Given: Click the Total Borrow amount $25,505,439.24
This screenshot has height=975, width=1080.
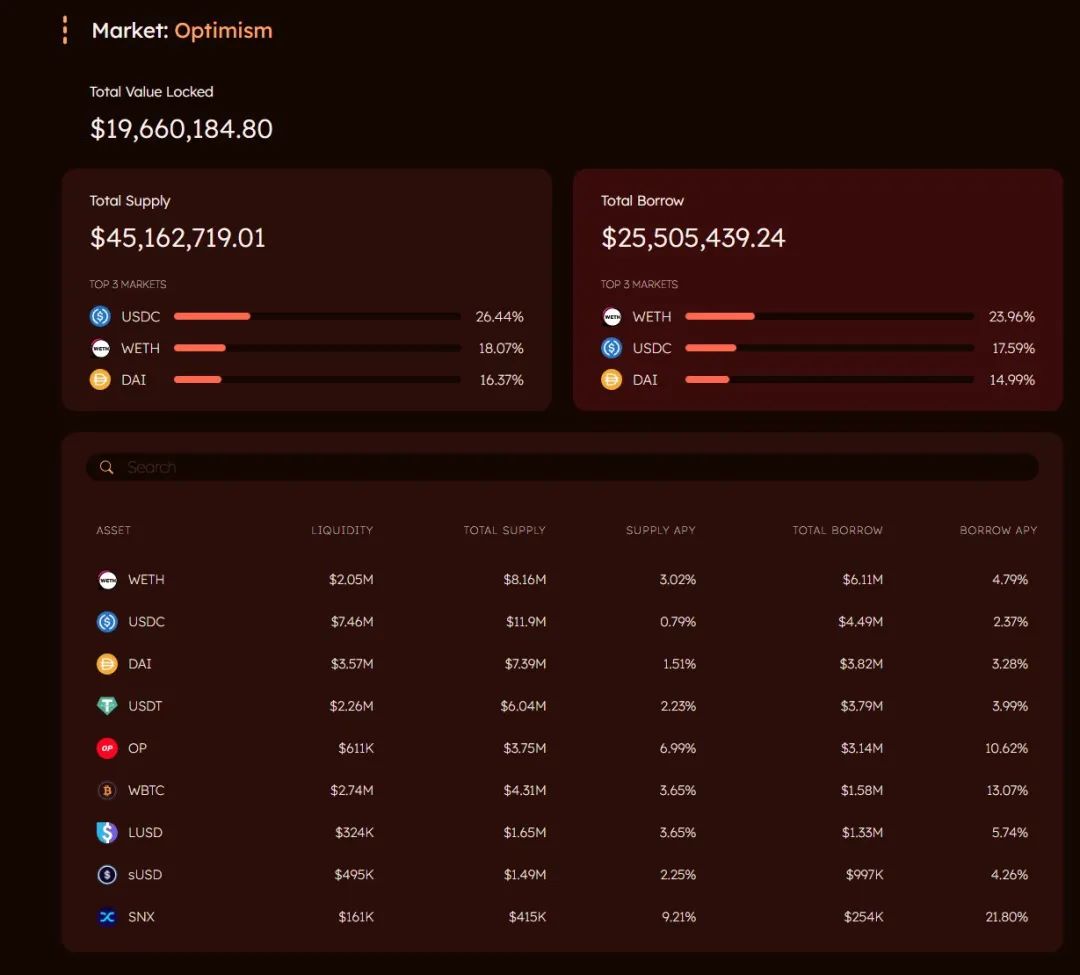Looking at the screenshot, I should pyautogui.click(x=693, y=238).
